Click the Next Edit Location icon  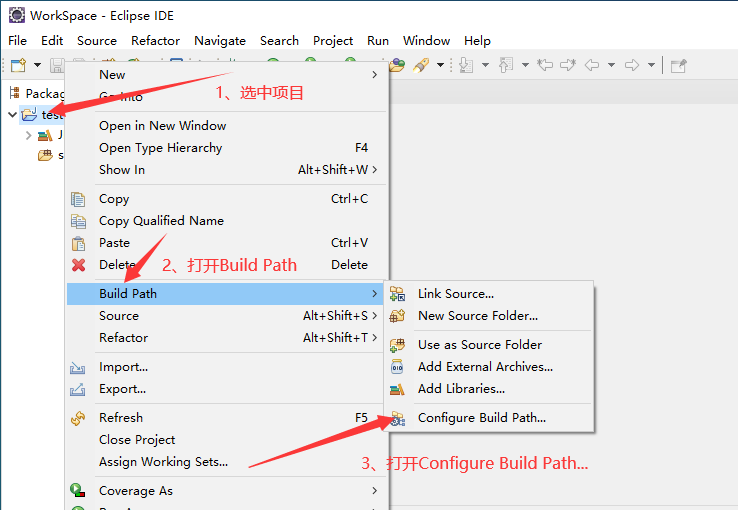coord(568,65)
